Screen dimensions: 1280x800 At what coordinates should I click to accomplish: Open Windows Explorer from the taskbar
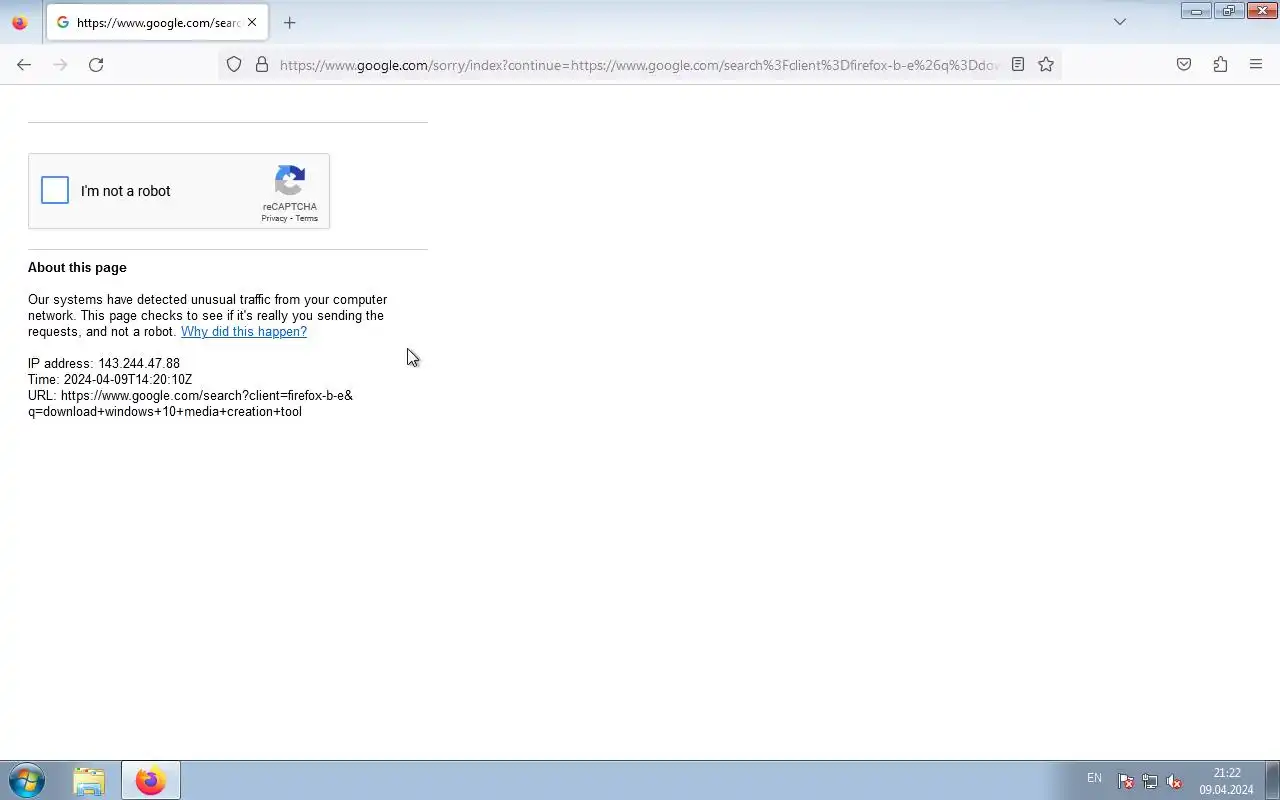[89, 780]
